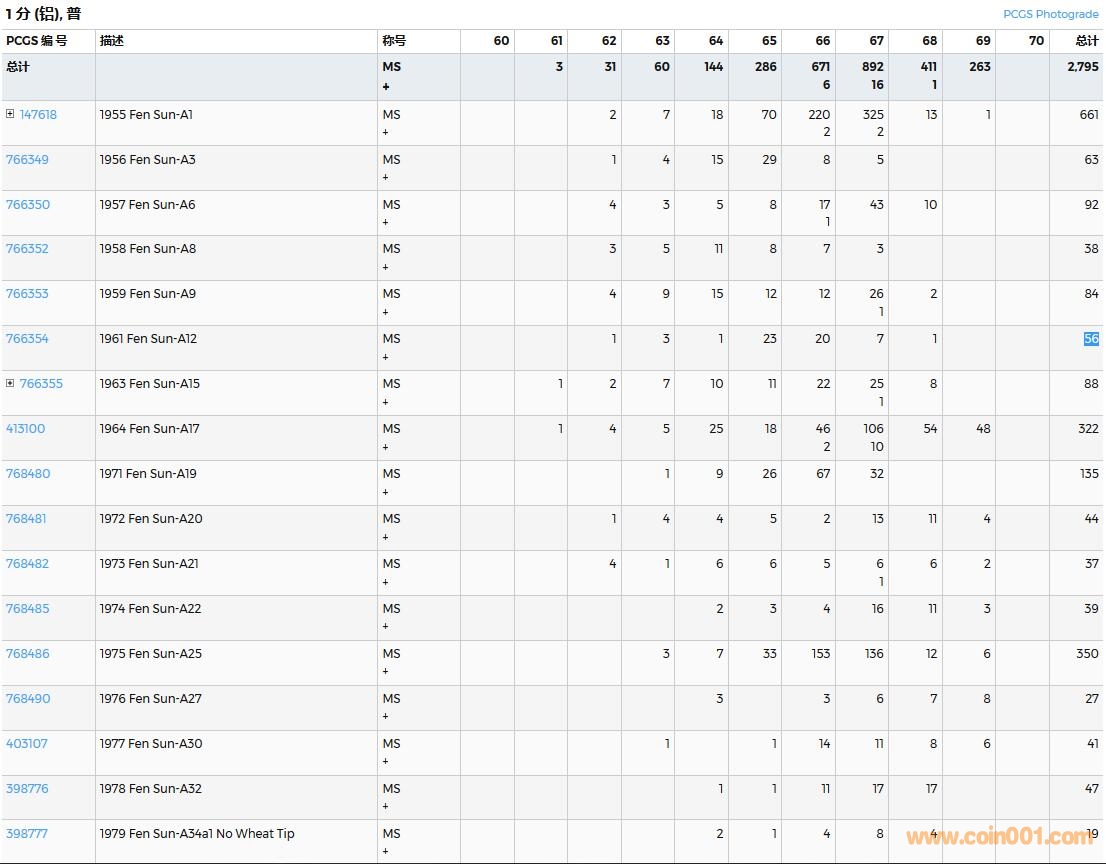The image size is (1106, 864).
Task: Click the highlighted total 56 cell
Action: (x=1090, y=338)
